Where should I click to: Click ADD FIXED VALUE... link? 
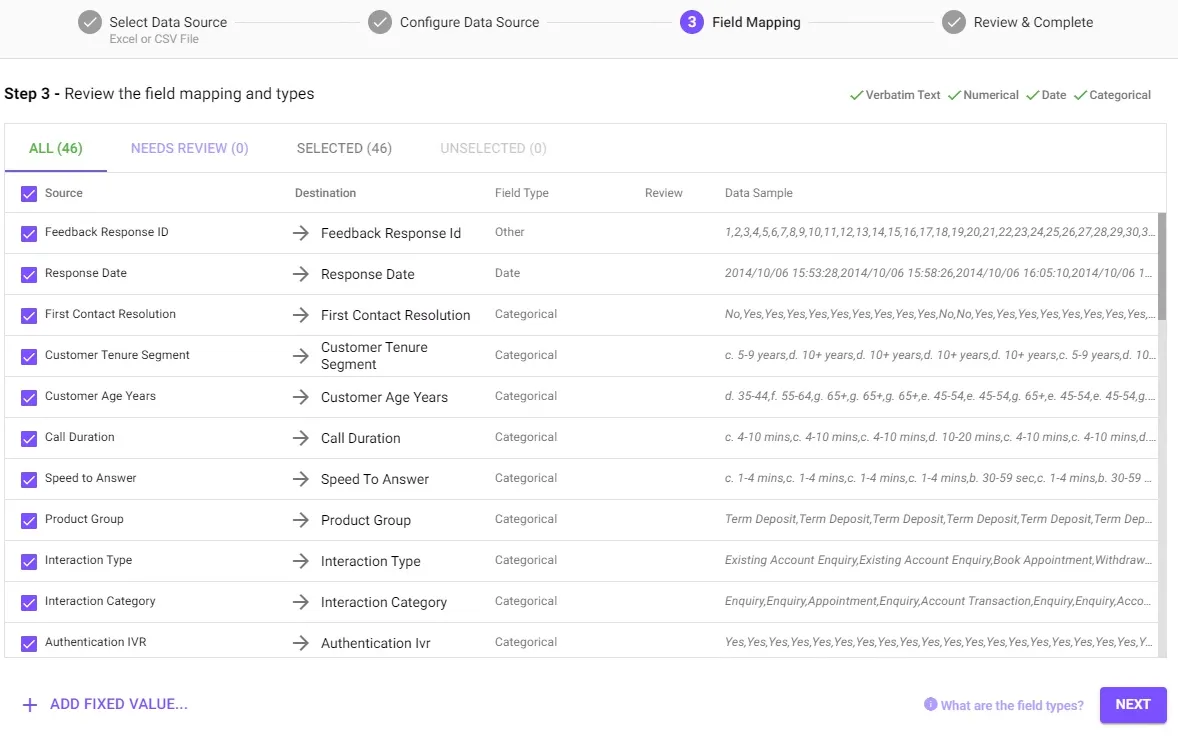pyautogui.click(x=119, y=704)
